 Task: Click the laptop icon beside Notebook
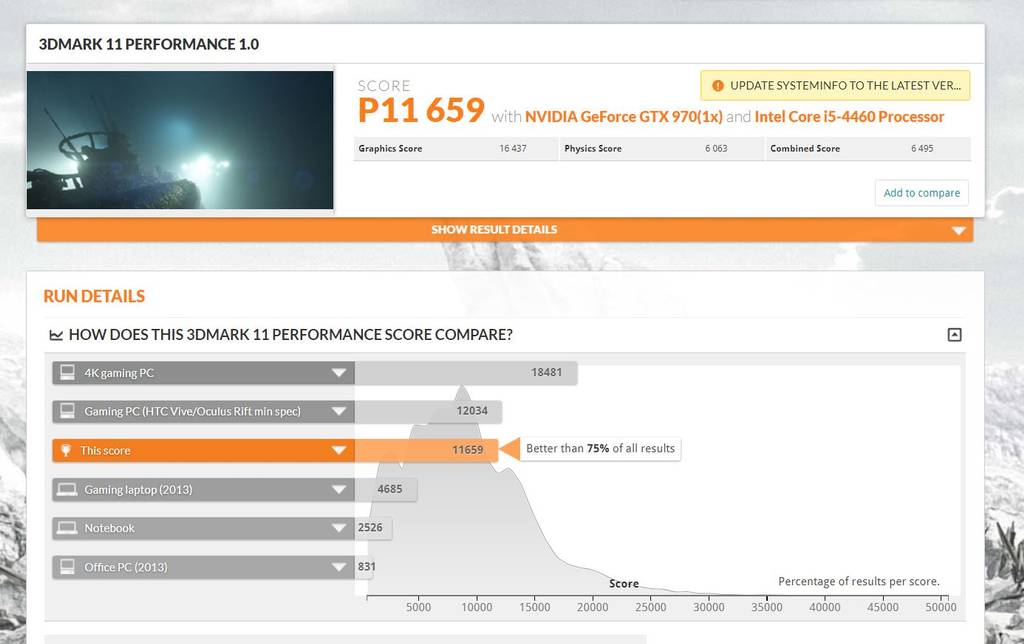[67, 528]
